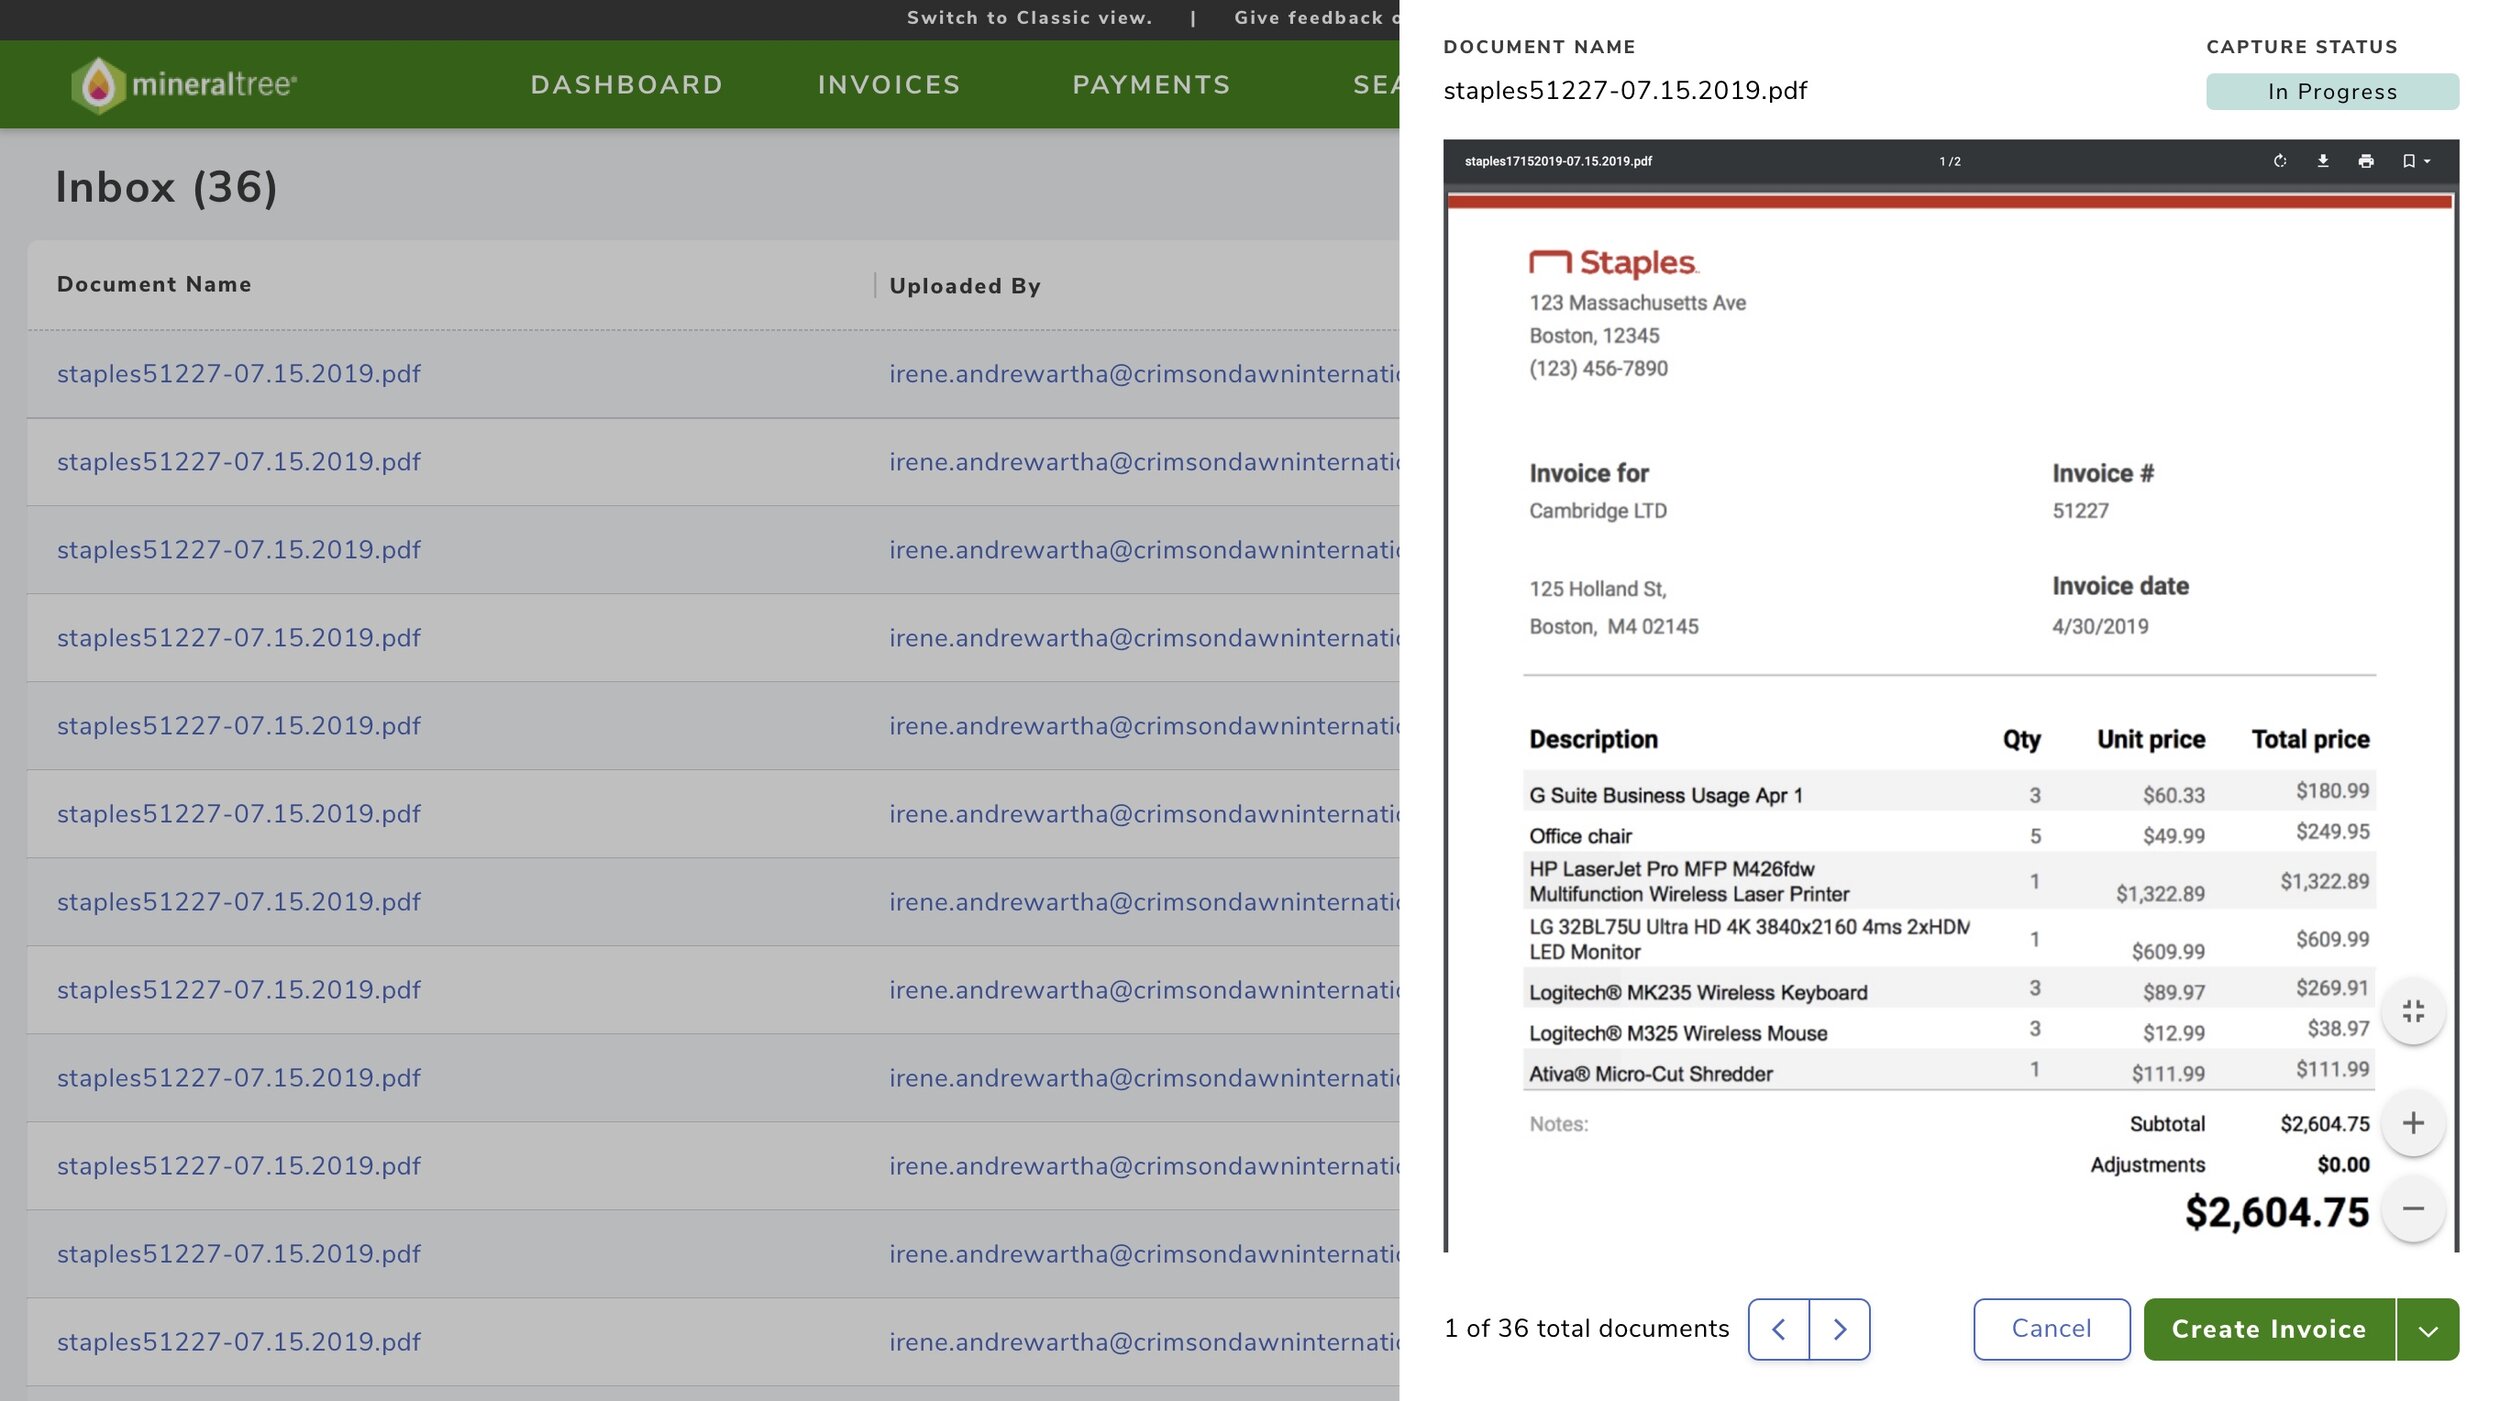
Task: Click the $1,322.89 unit price
Action: pos(2160,894)
